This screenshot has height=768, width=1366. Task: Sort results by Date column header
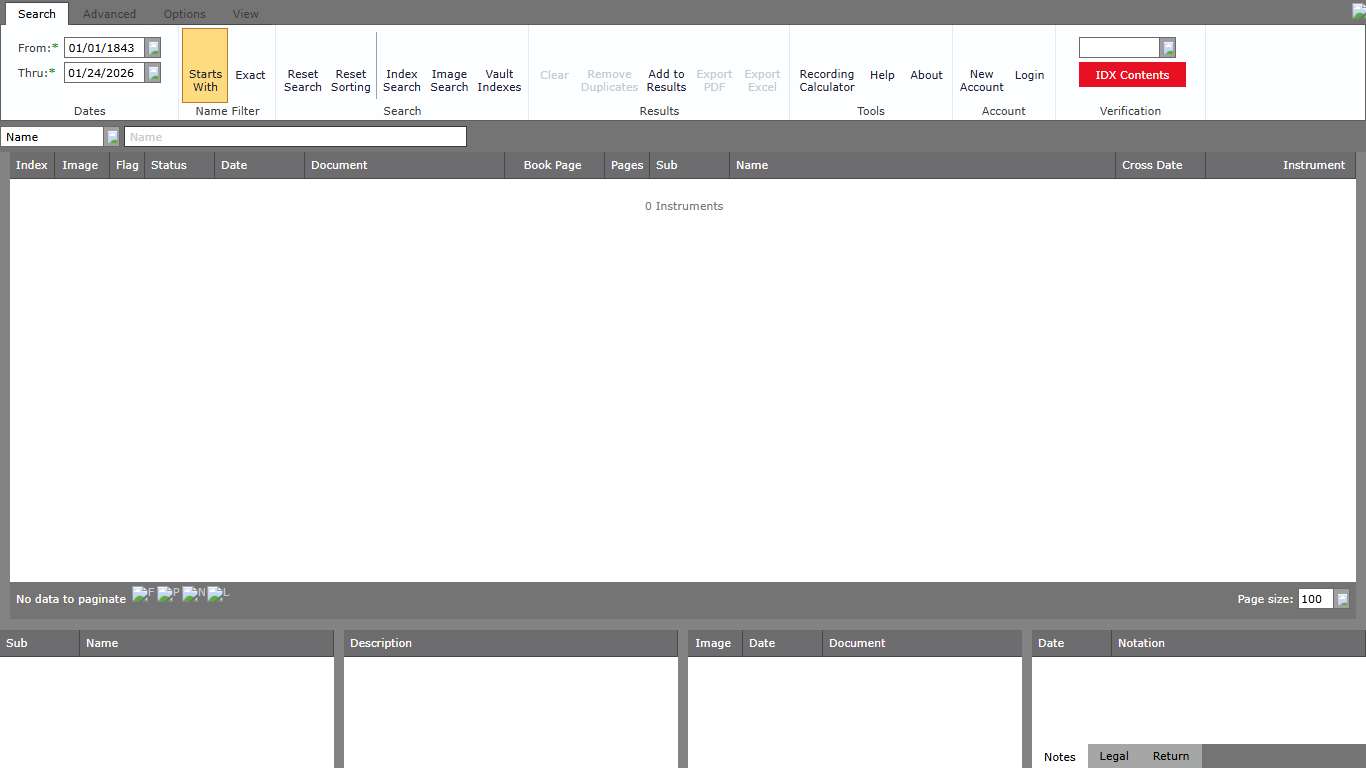point(235,165)
